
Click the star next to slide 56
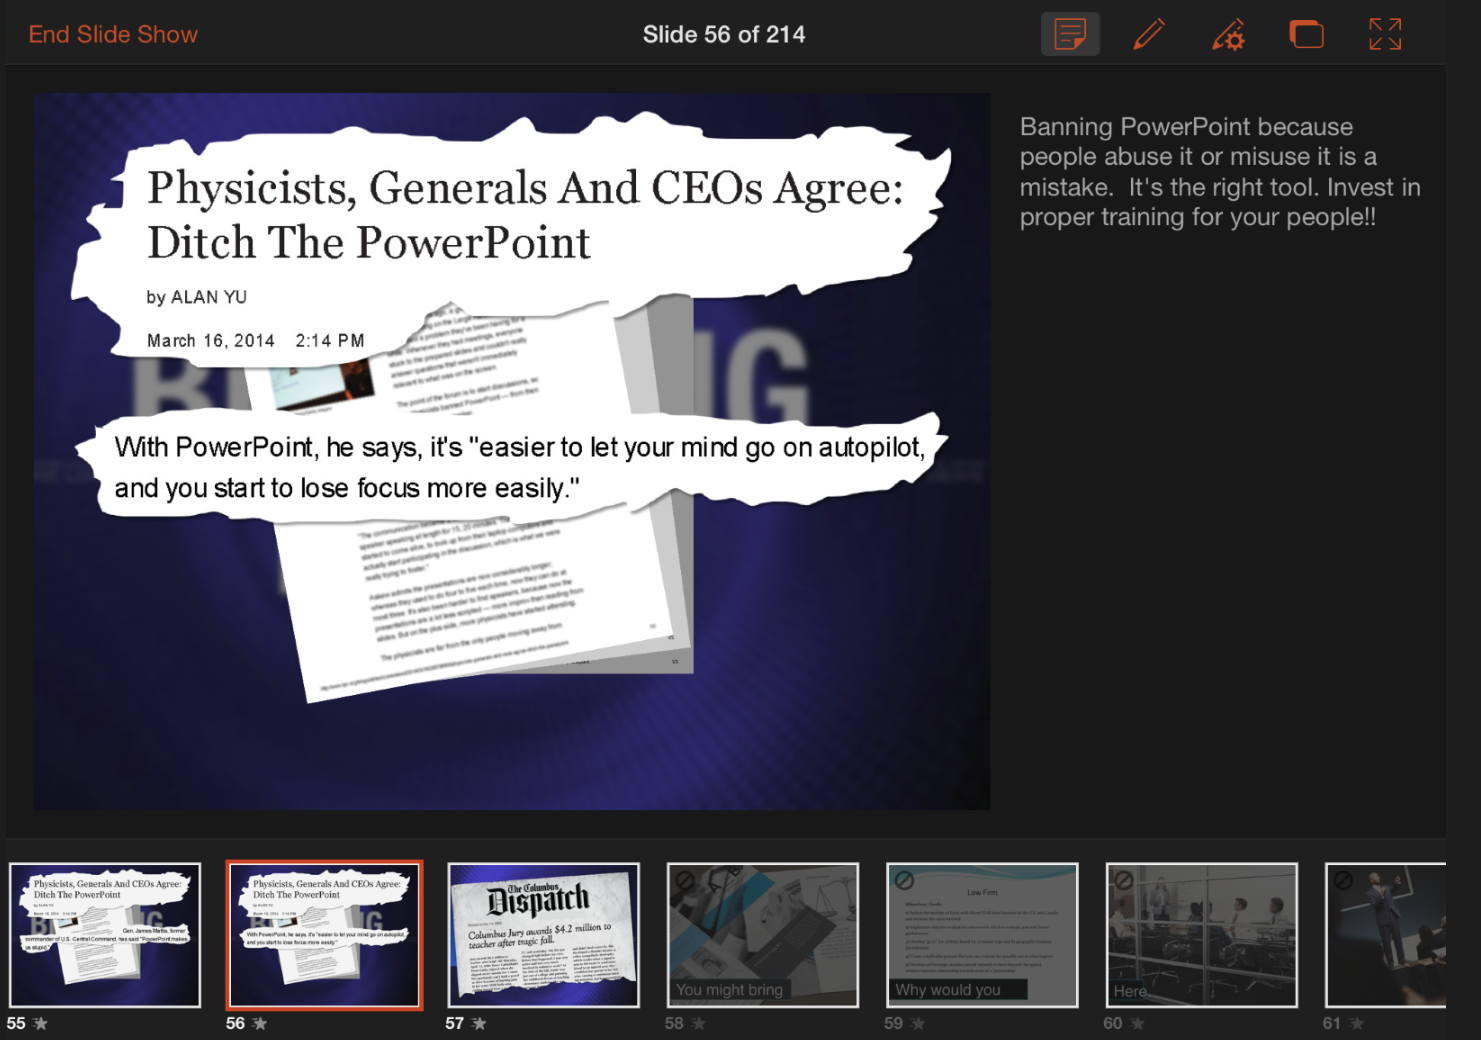click(x=260, y=1023)
